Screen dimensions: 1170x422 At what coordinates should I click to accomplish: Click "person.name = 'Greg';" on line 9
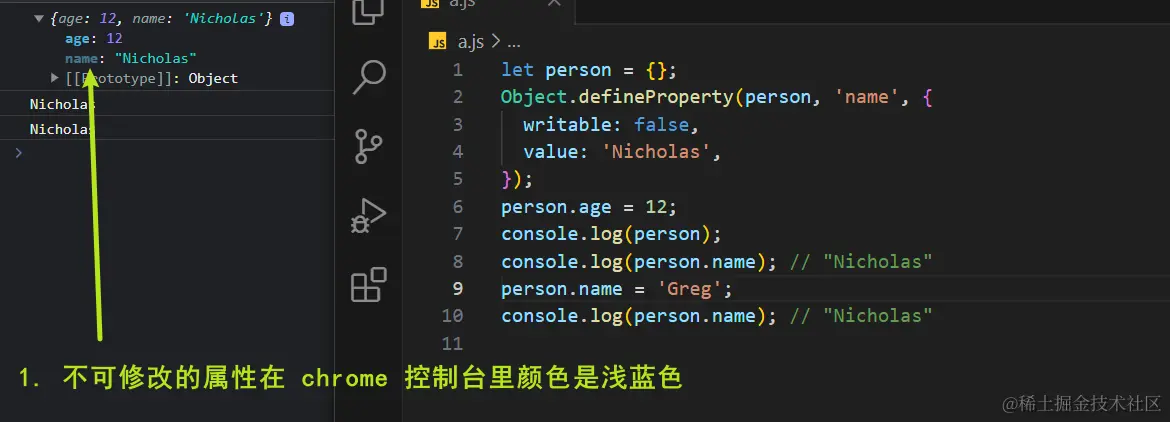click(x=617, y=289)
